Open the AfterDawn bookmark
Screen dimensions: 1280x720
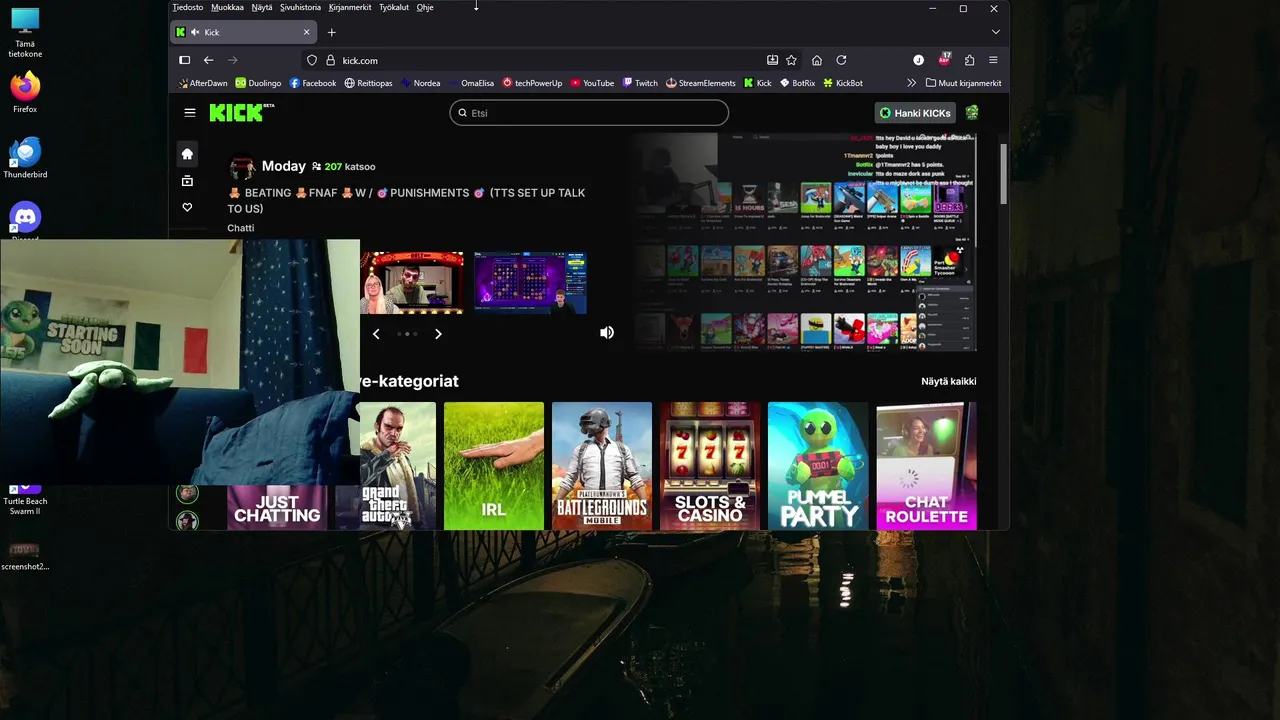tap(202, 83)
